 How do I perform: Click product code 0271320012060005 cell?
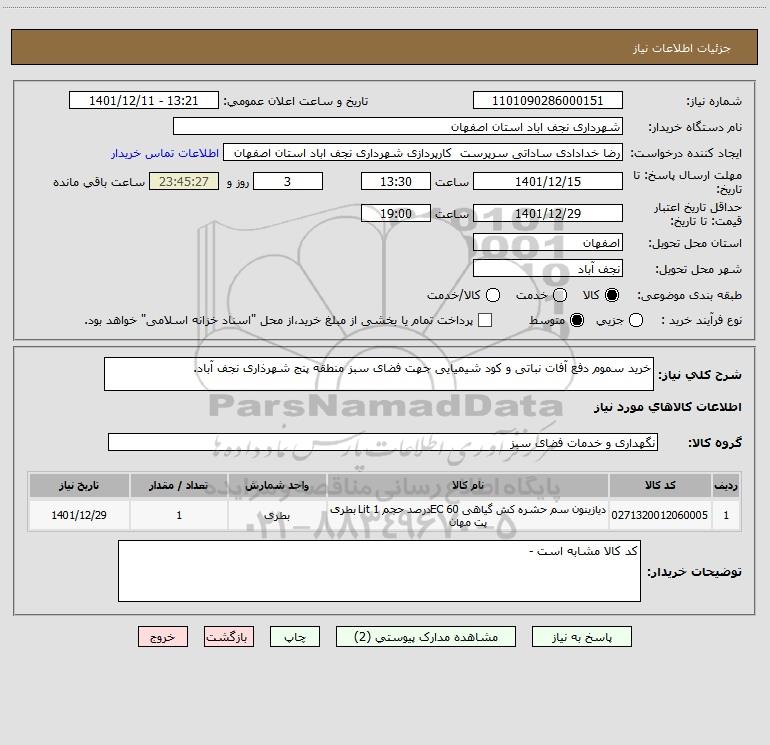660,515
